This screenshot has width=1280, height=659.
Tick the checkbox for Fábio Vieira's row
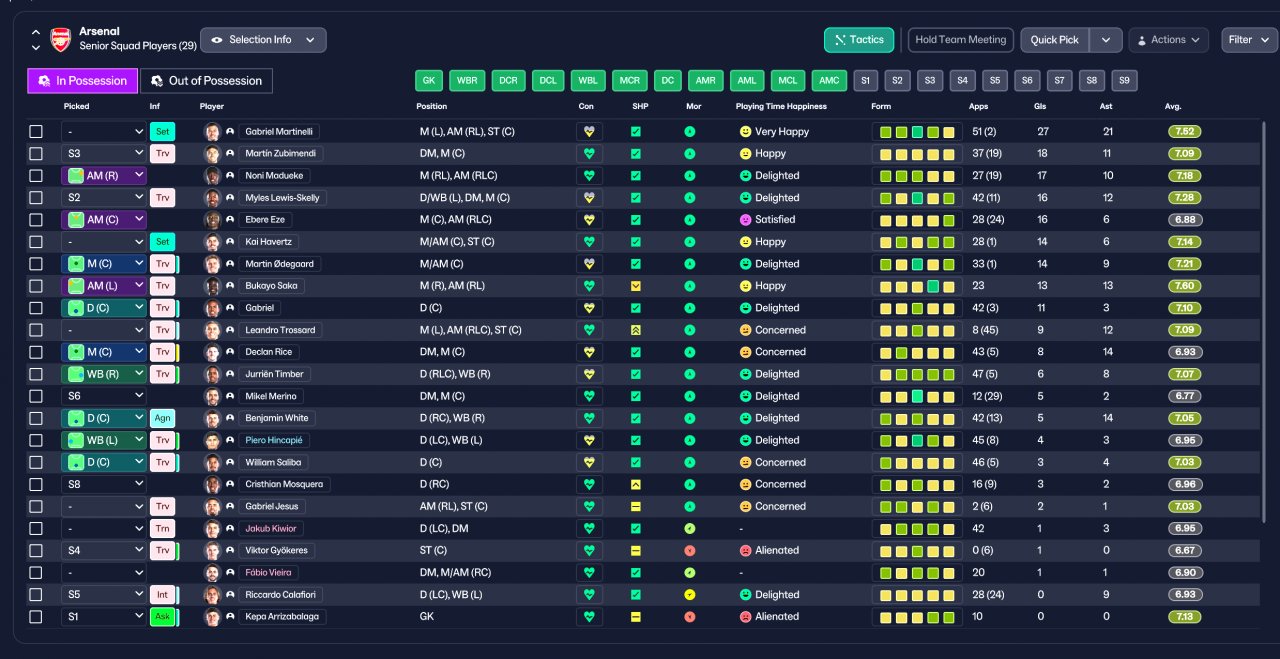pos(36,573)
